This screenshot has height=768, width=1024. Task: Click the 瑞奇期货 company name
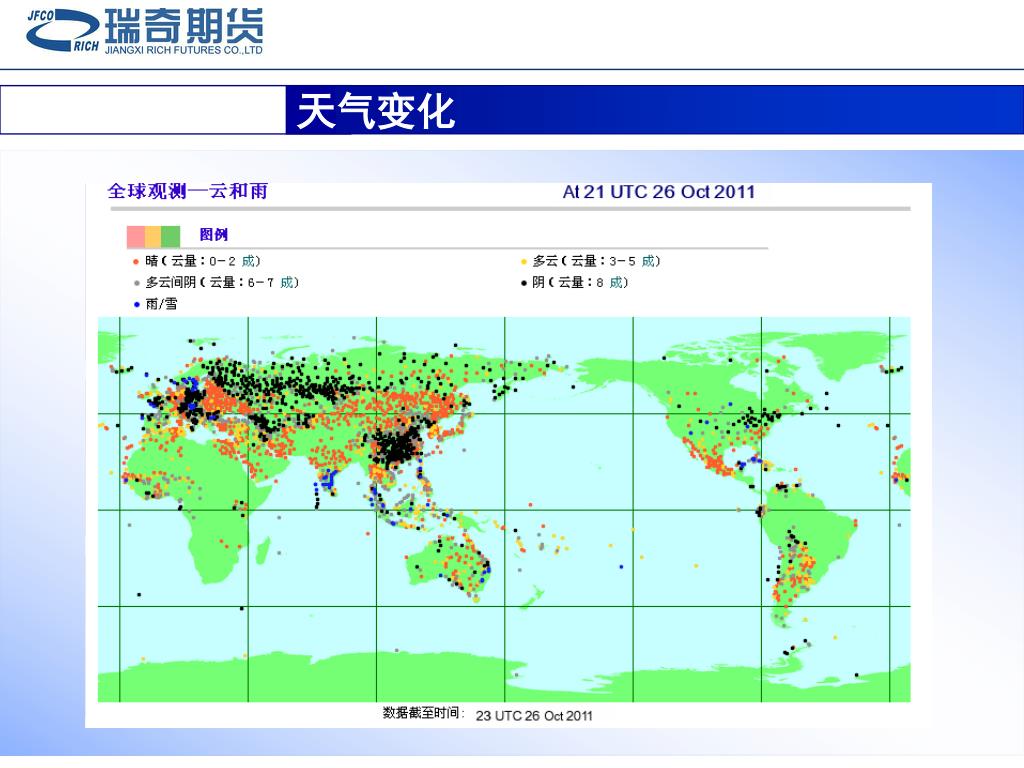tap(184, 25)
